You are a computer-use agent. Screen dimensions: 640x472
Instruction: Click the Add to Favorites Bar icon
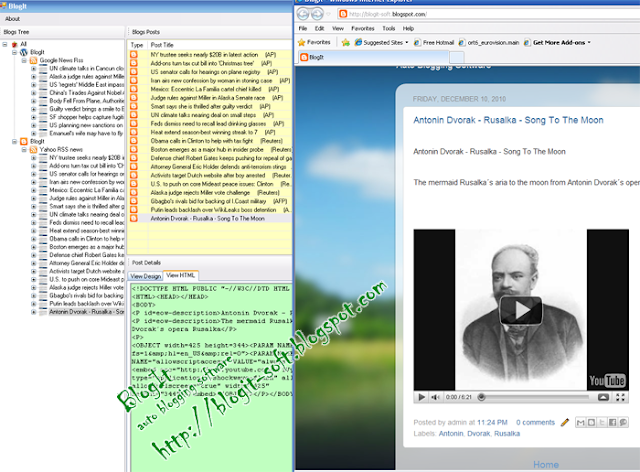345,42
